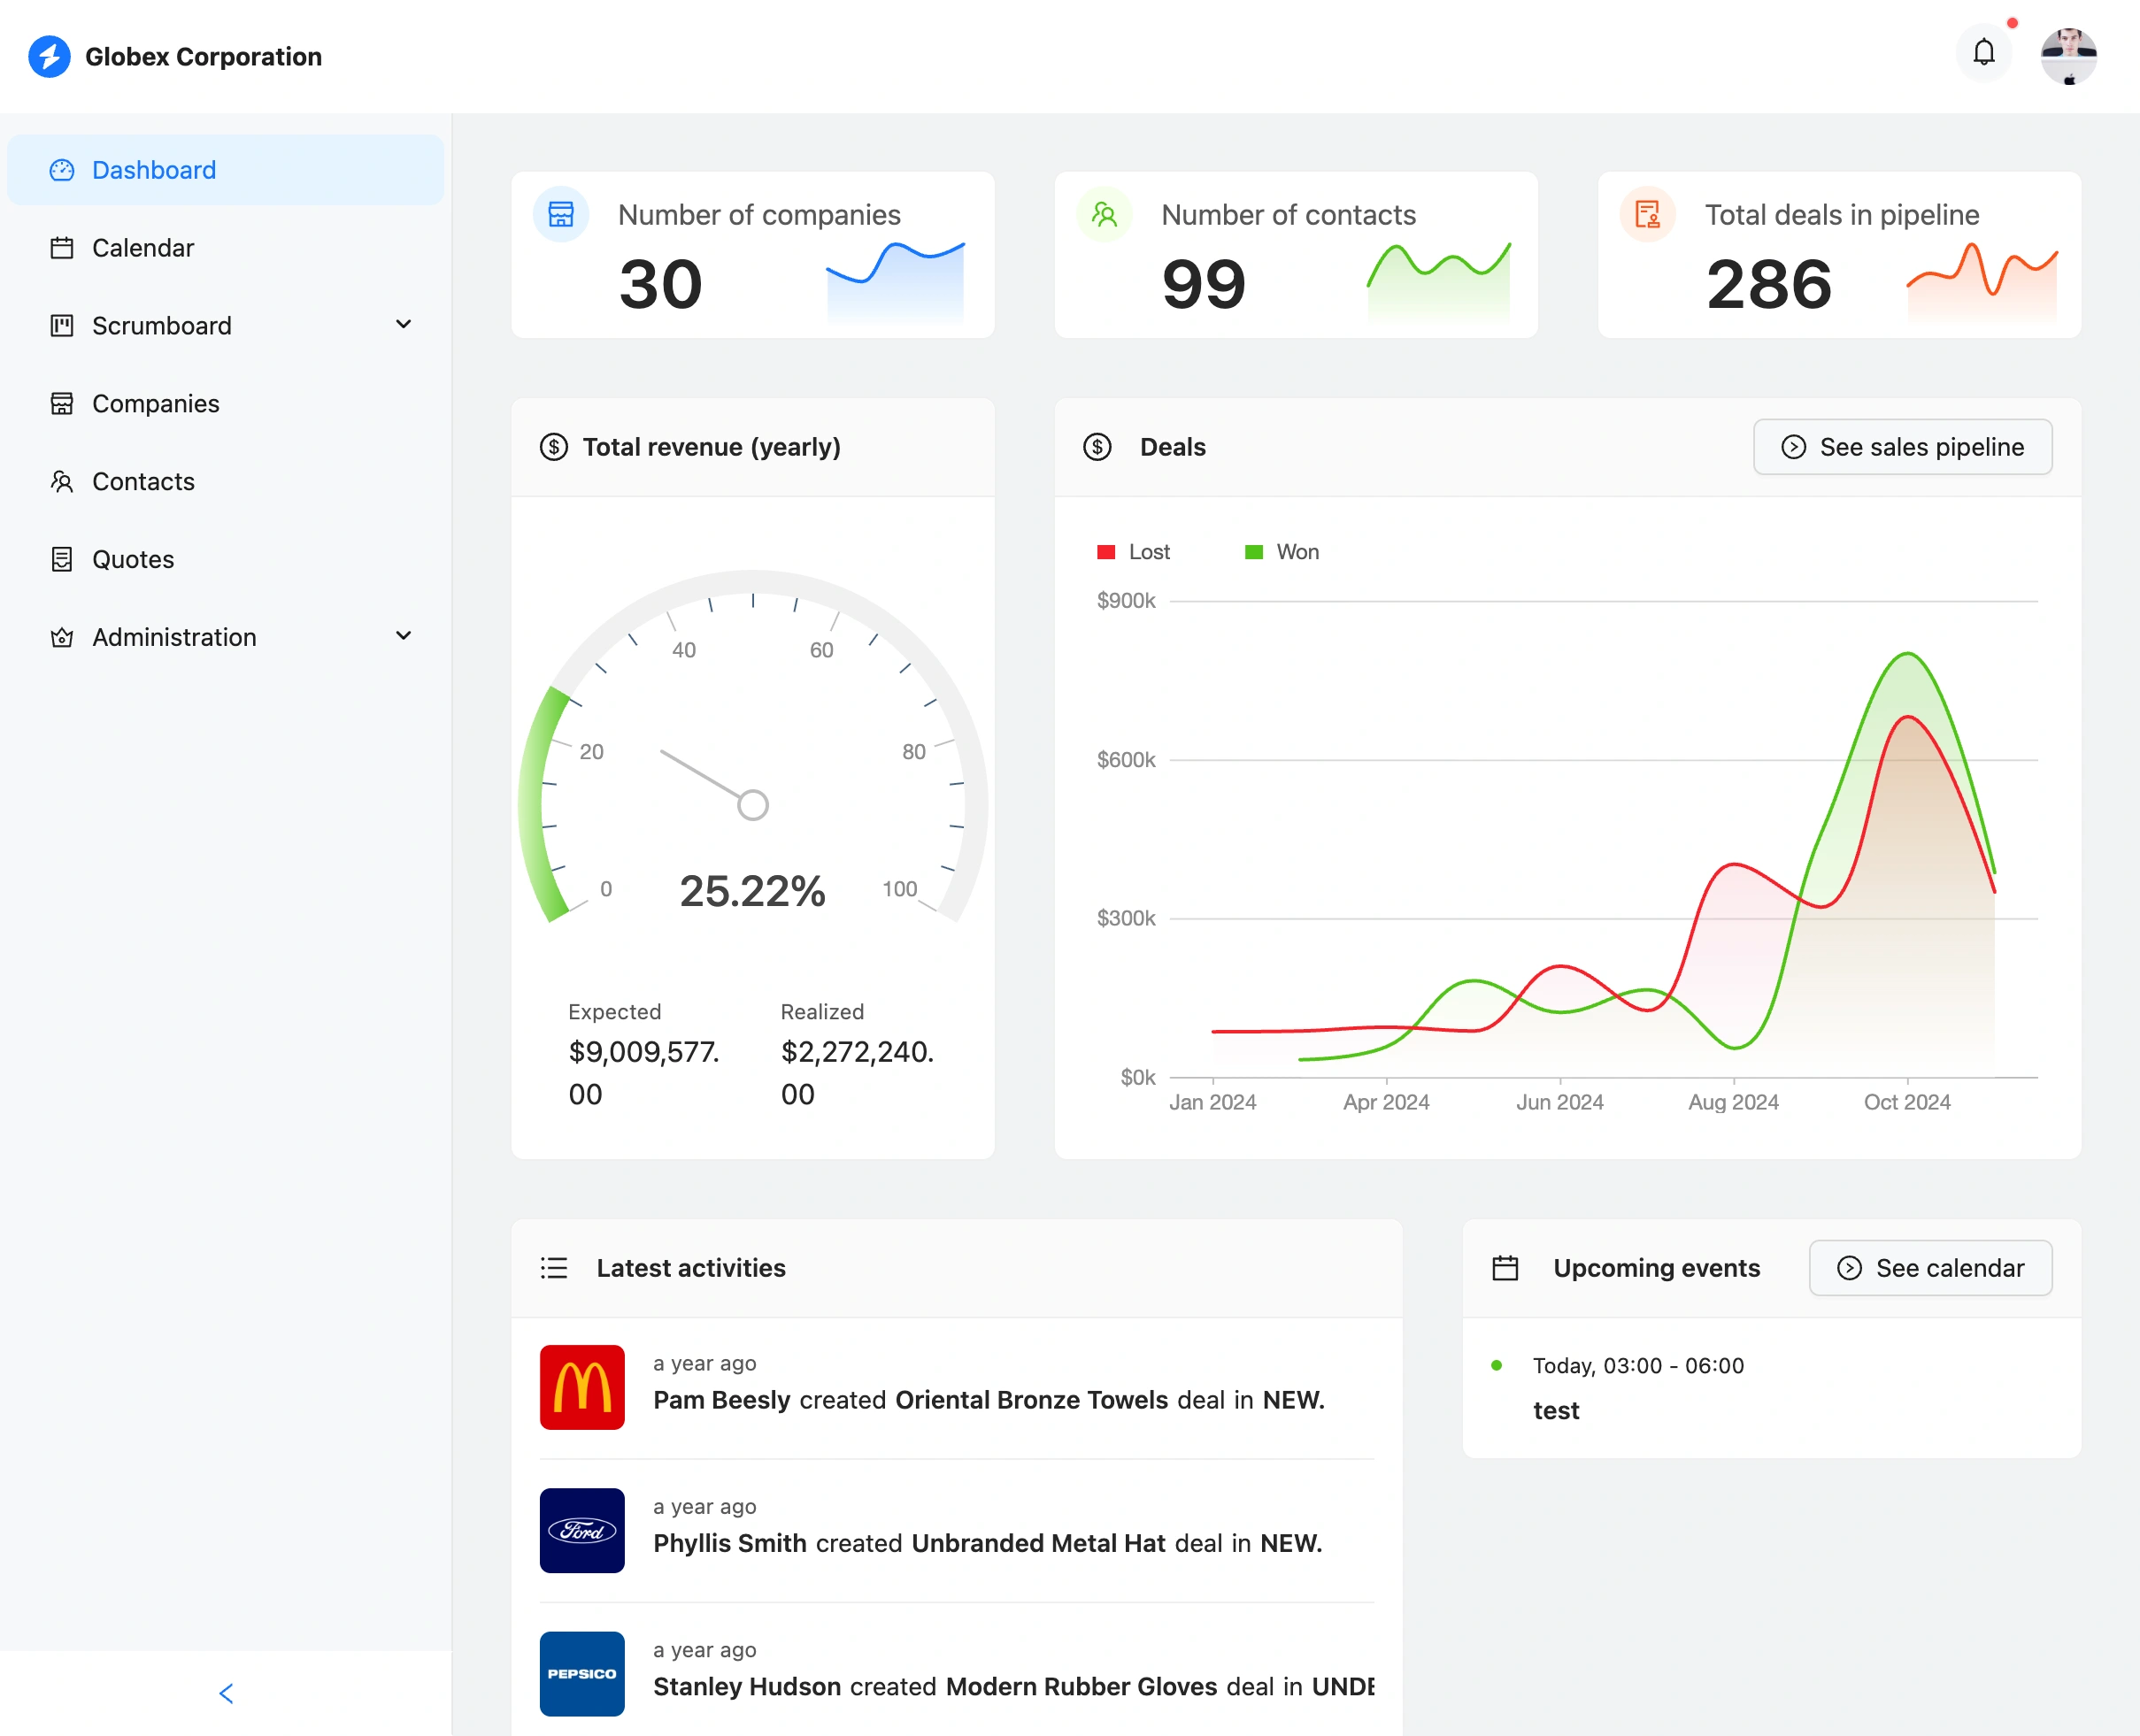This screenshot has height=1736, width=2140.
Task: Select Companies in the navigation sidebar
Action: pyautogui.click(x=155, y=403)
